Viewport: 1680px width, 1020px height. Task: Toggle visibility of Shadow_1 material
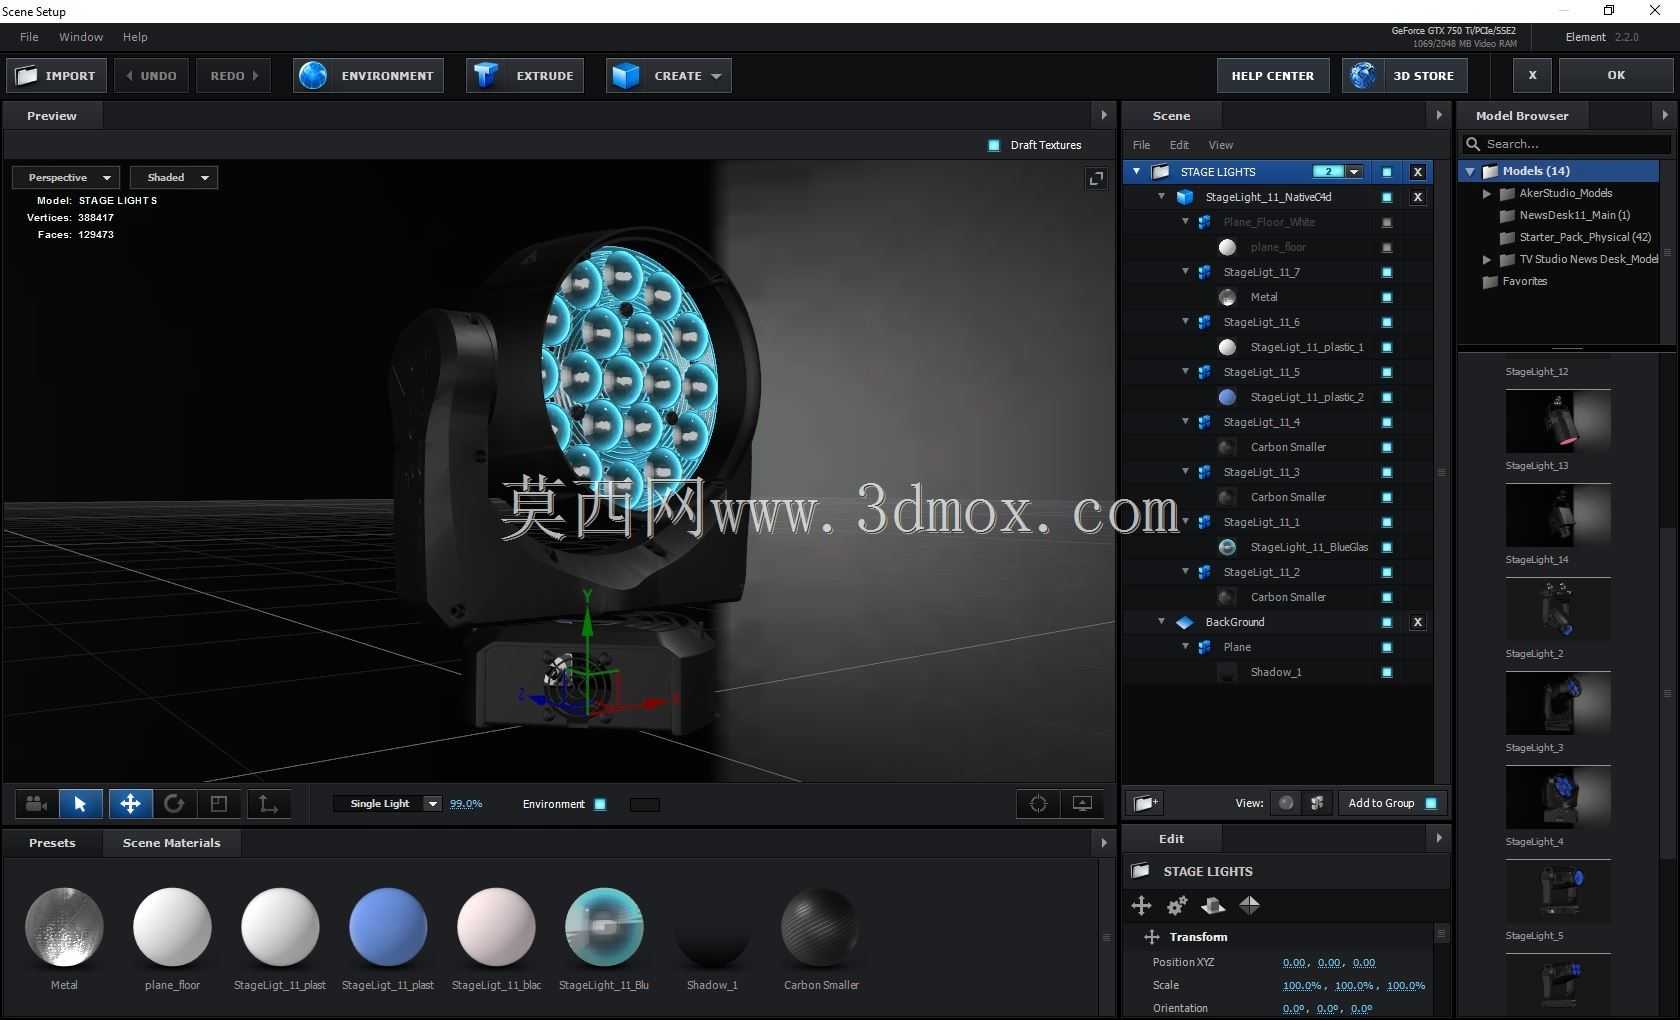coord(1387,672)
